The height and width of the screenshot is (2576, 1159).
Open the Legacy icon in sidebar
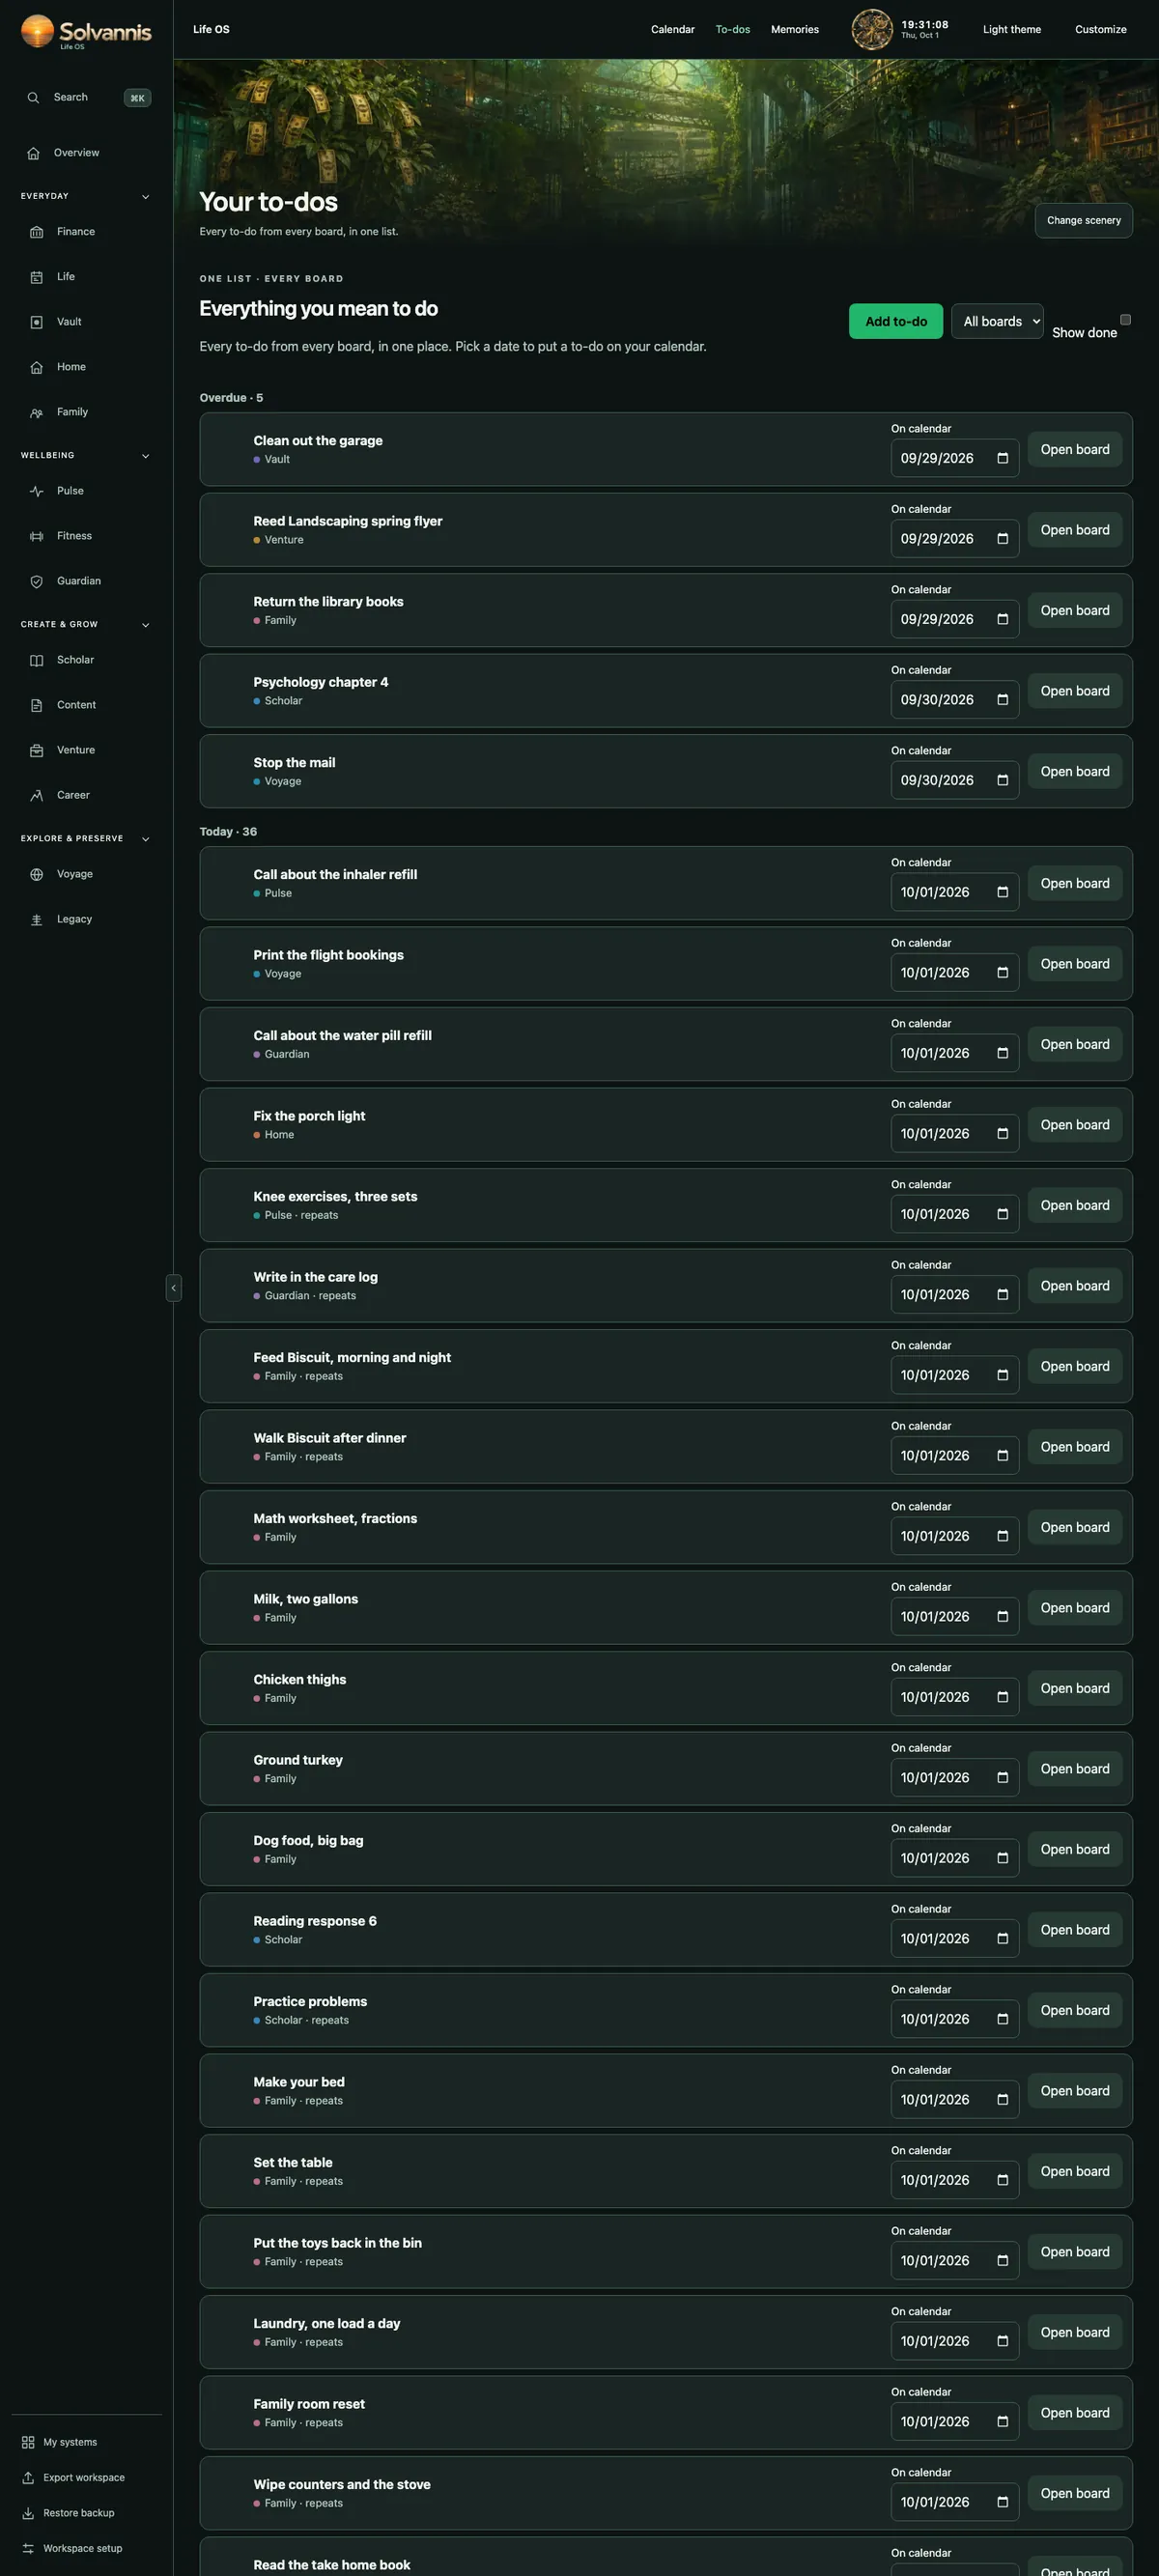(x=37, y=919)
